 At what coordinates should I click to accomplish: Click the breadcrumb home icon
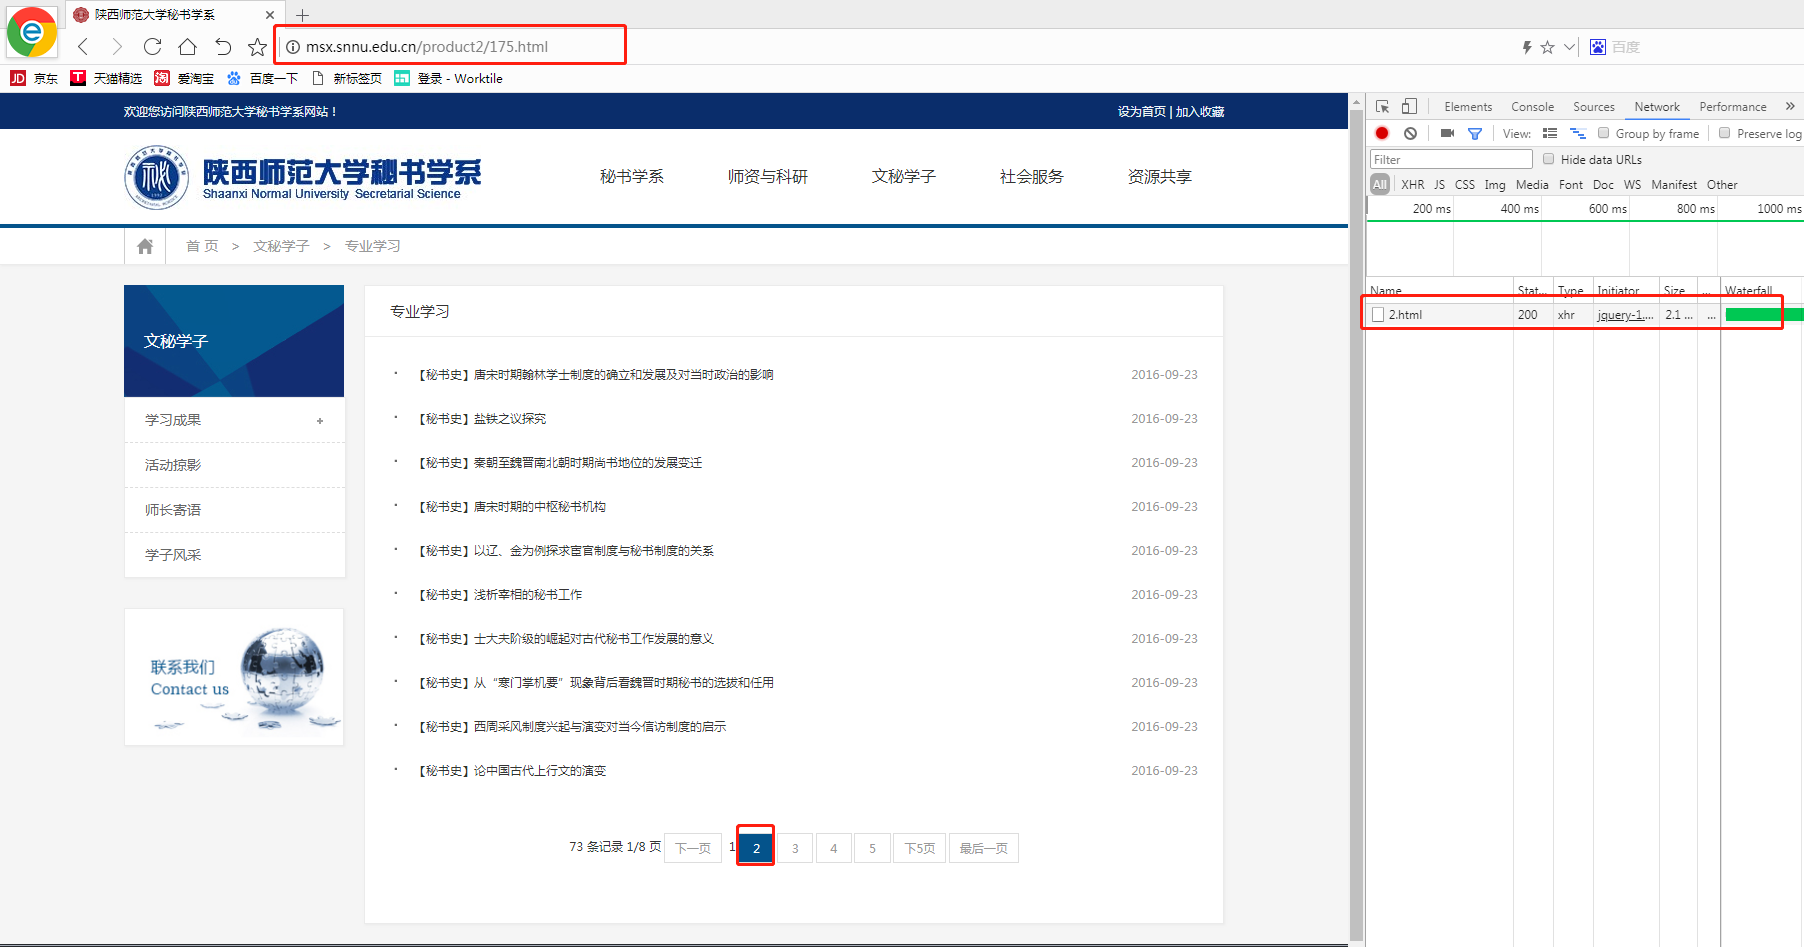(145, 246)
